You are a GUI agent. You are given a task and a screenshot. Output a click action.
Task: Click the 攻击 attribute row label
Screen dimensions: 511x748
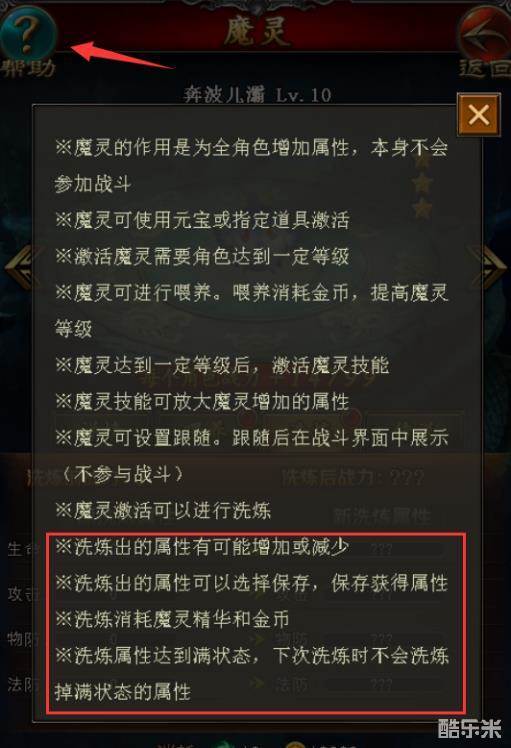[x=20, y=594]
